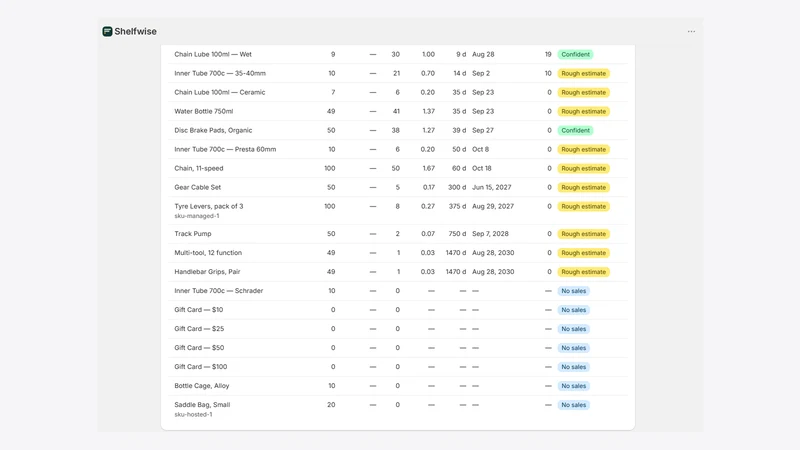Image resolution: width=800 pixels, height=450 pixels.
Task: Click the Shelfwise logo icon
Action: pyautogui.click(x=107, y=32)
